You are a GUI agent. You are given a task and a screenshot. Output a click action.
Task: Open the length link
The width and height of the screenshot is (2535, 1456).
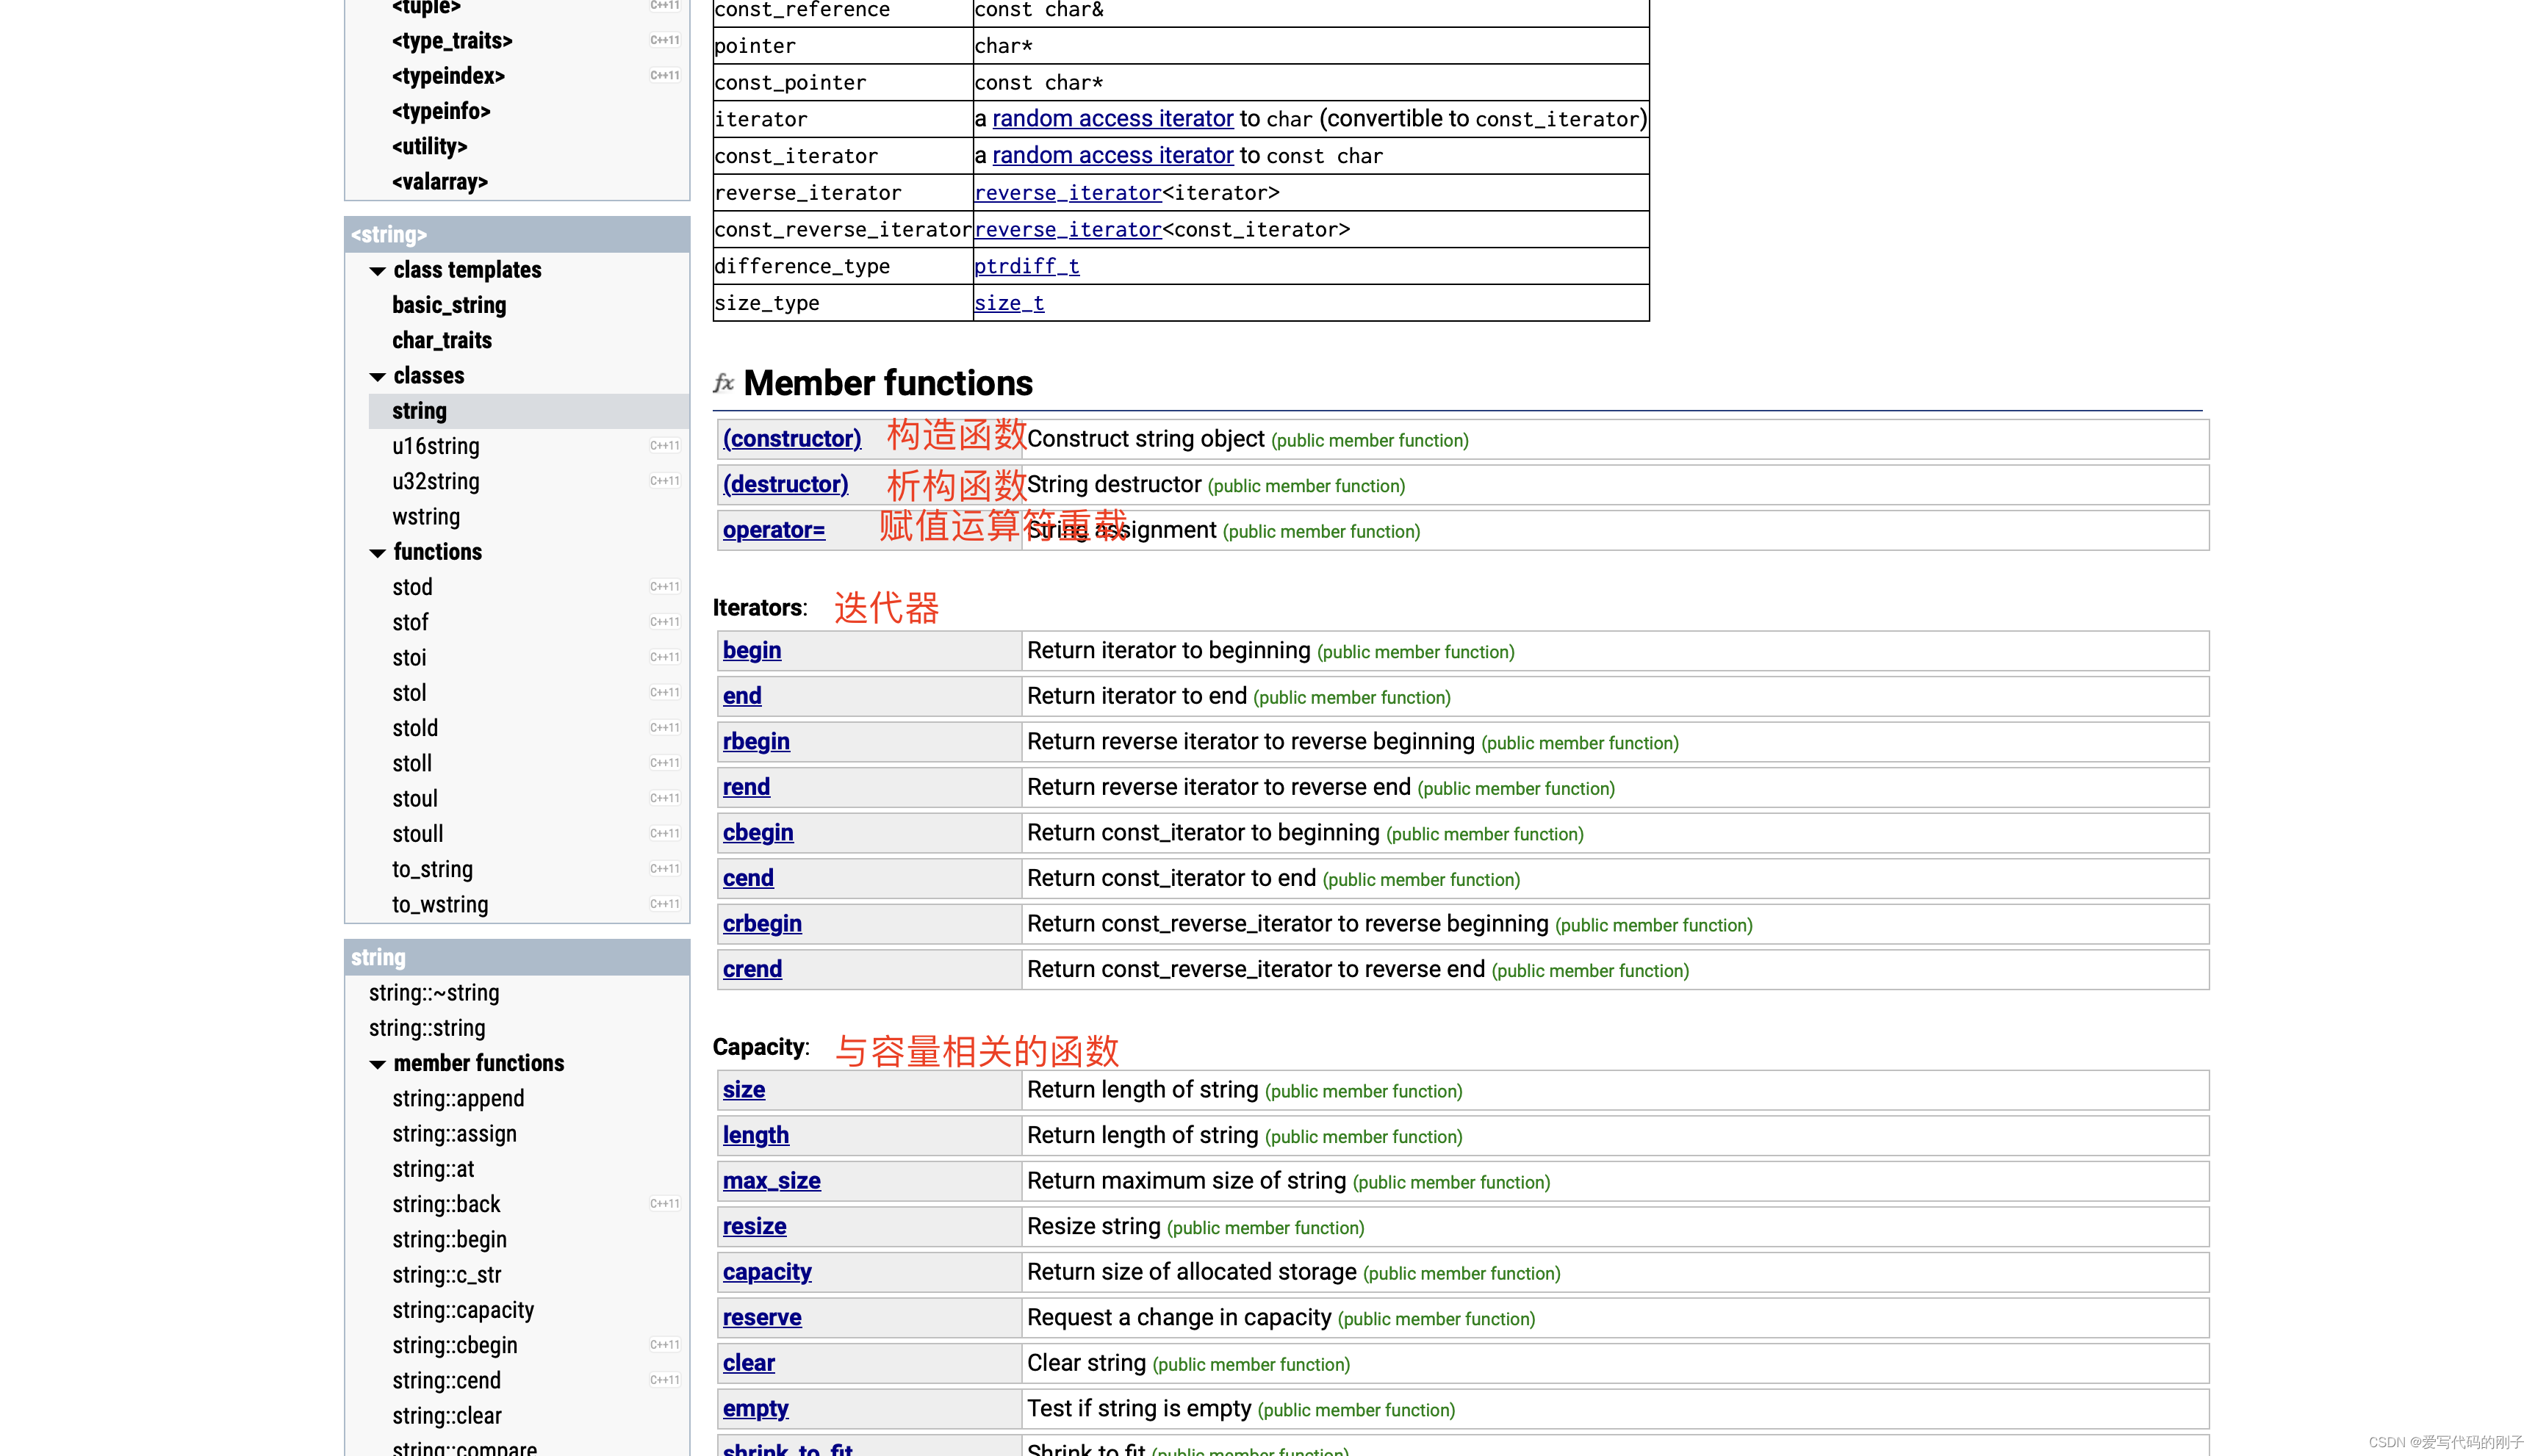point(756,1136)
